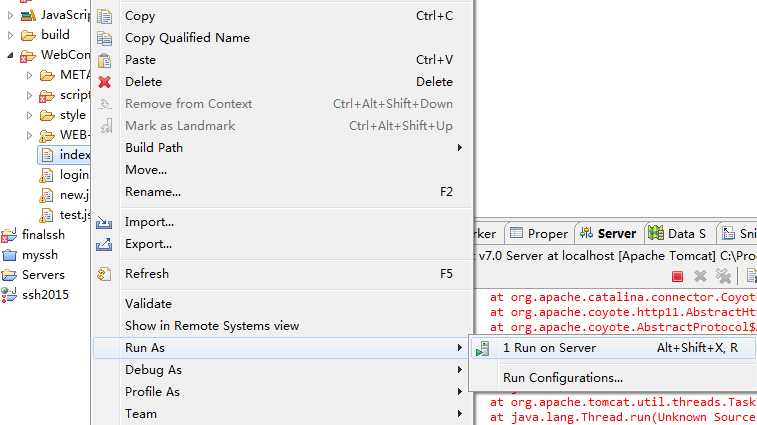
Task: Choose Delete from the context menu
Action: 281,82
